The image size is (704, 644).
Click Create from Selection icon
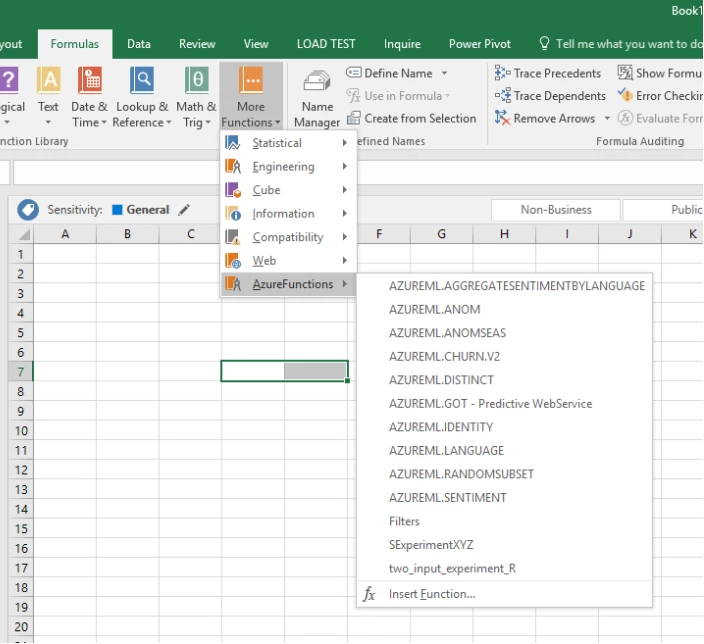354,119
